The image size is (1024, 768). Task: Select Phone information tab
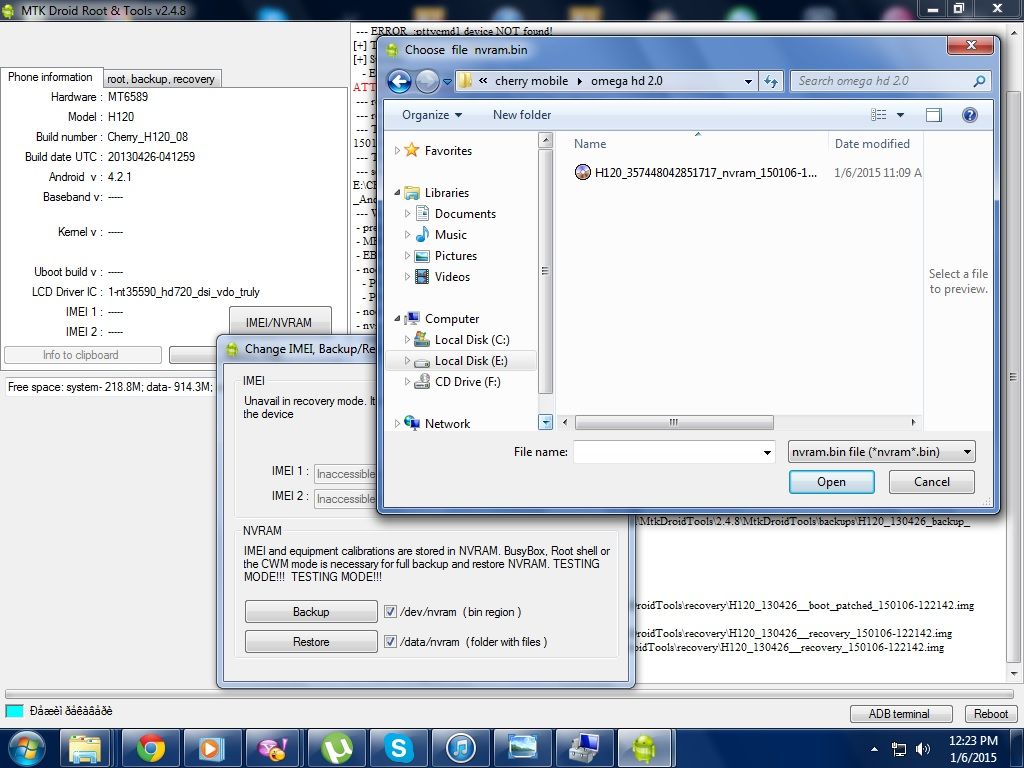[50, 77]
